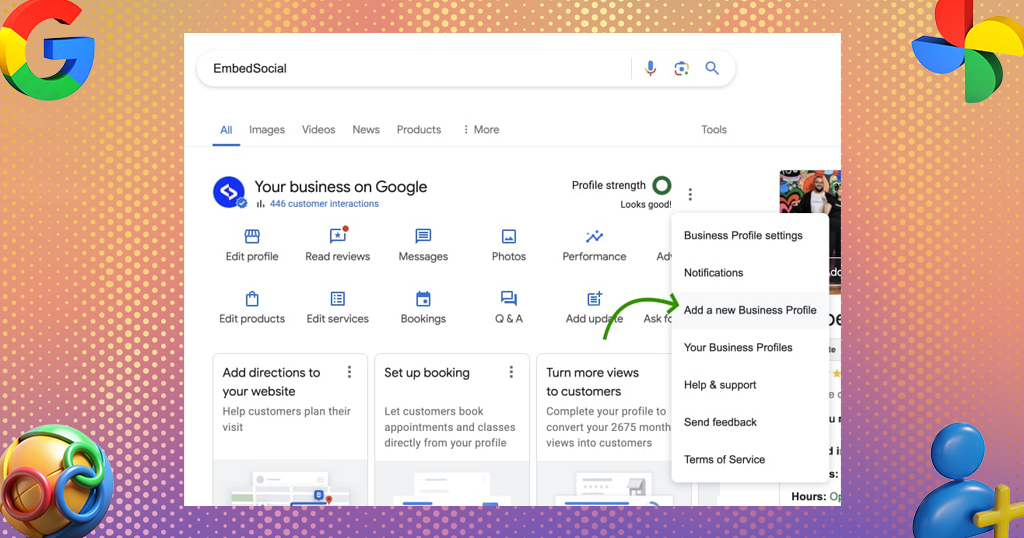Open three-dot menu beside Profile strength
This screenshot has height=538, width=1024.
[690, 194]
